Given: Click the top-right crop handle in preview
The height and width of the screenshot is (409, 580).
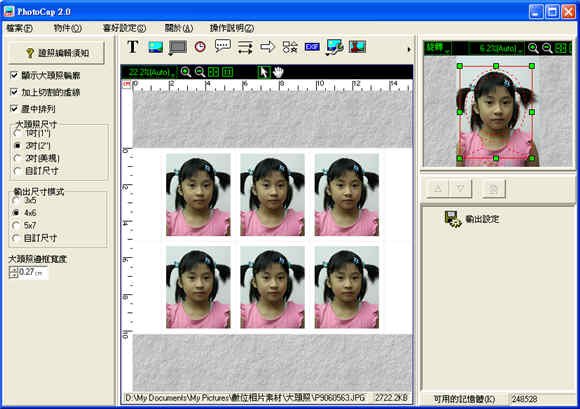Looking at the screenshot, I should 532,66.
